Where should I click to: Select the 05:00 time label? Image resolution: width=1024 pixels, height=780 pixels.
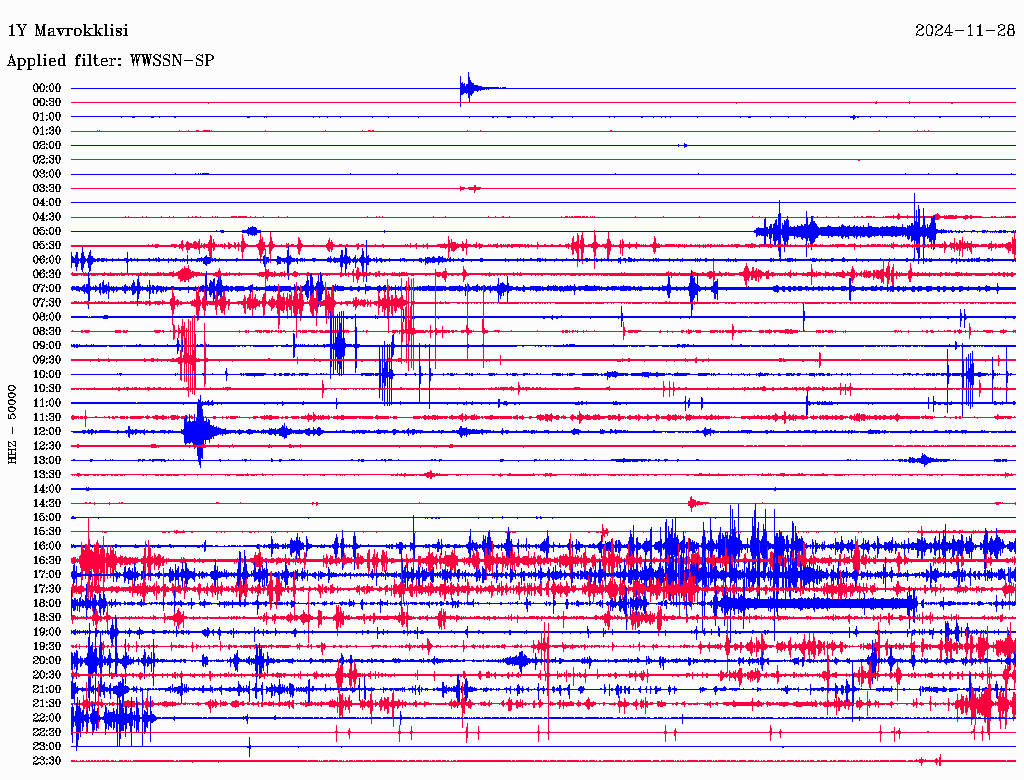tap(47, 231)
